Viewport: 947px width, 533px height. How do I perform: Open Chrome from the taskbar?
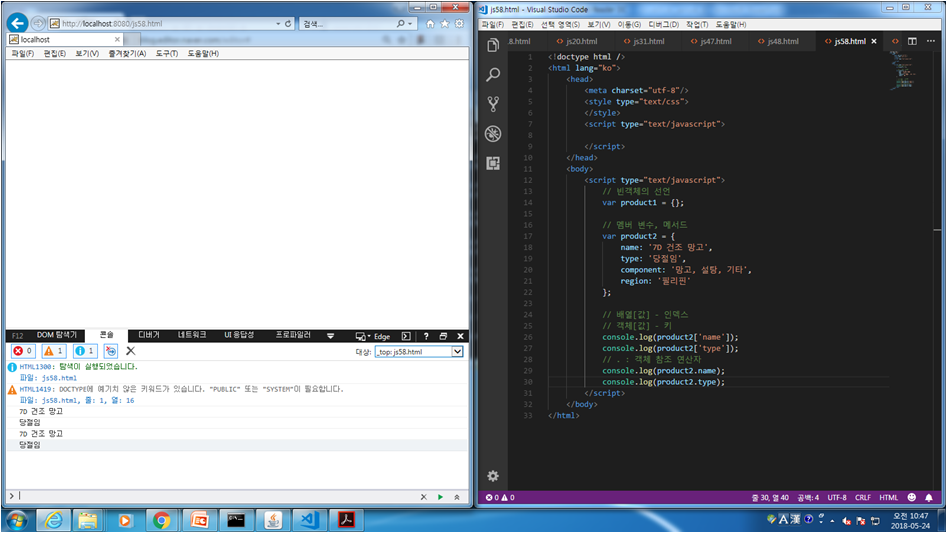[161, 520]
